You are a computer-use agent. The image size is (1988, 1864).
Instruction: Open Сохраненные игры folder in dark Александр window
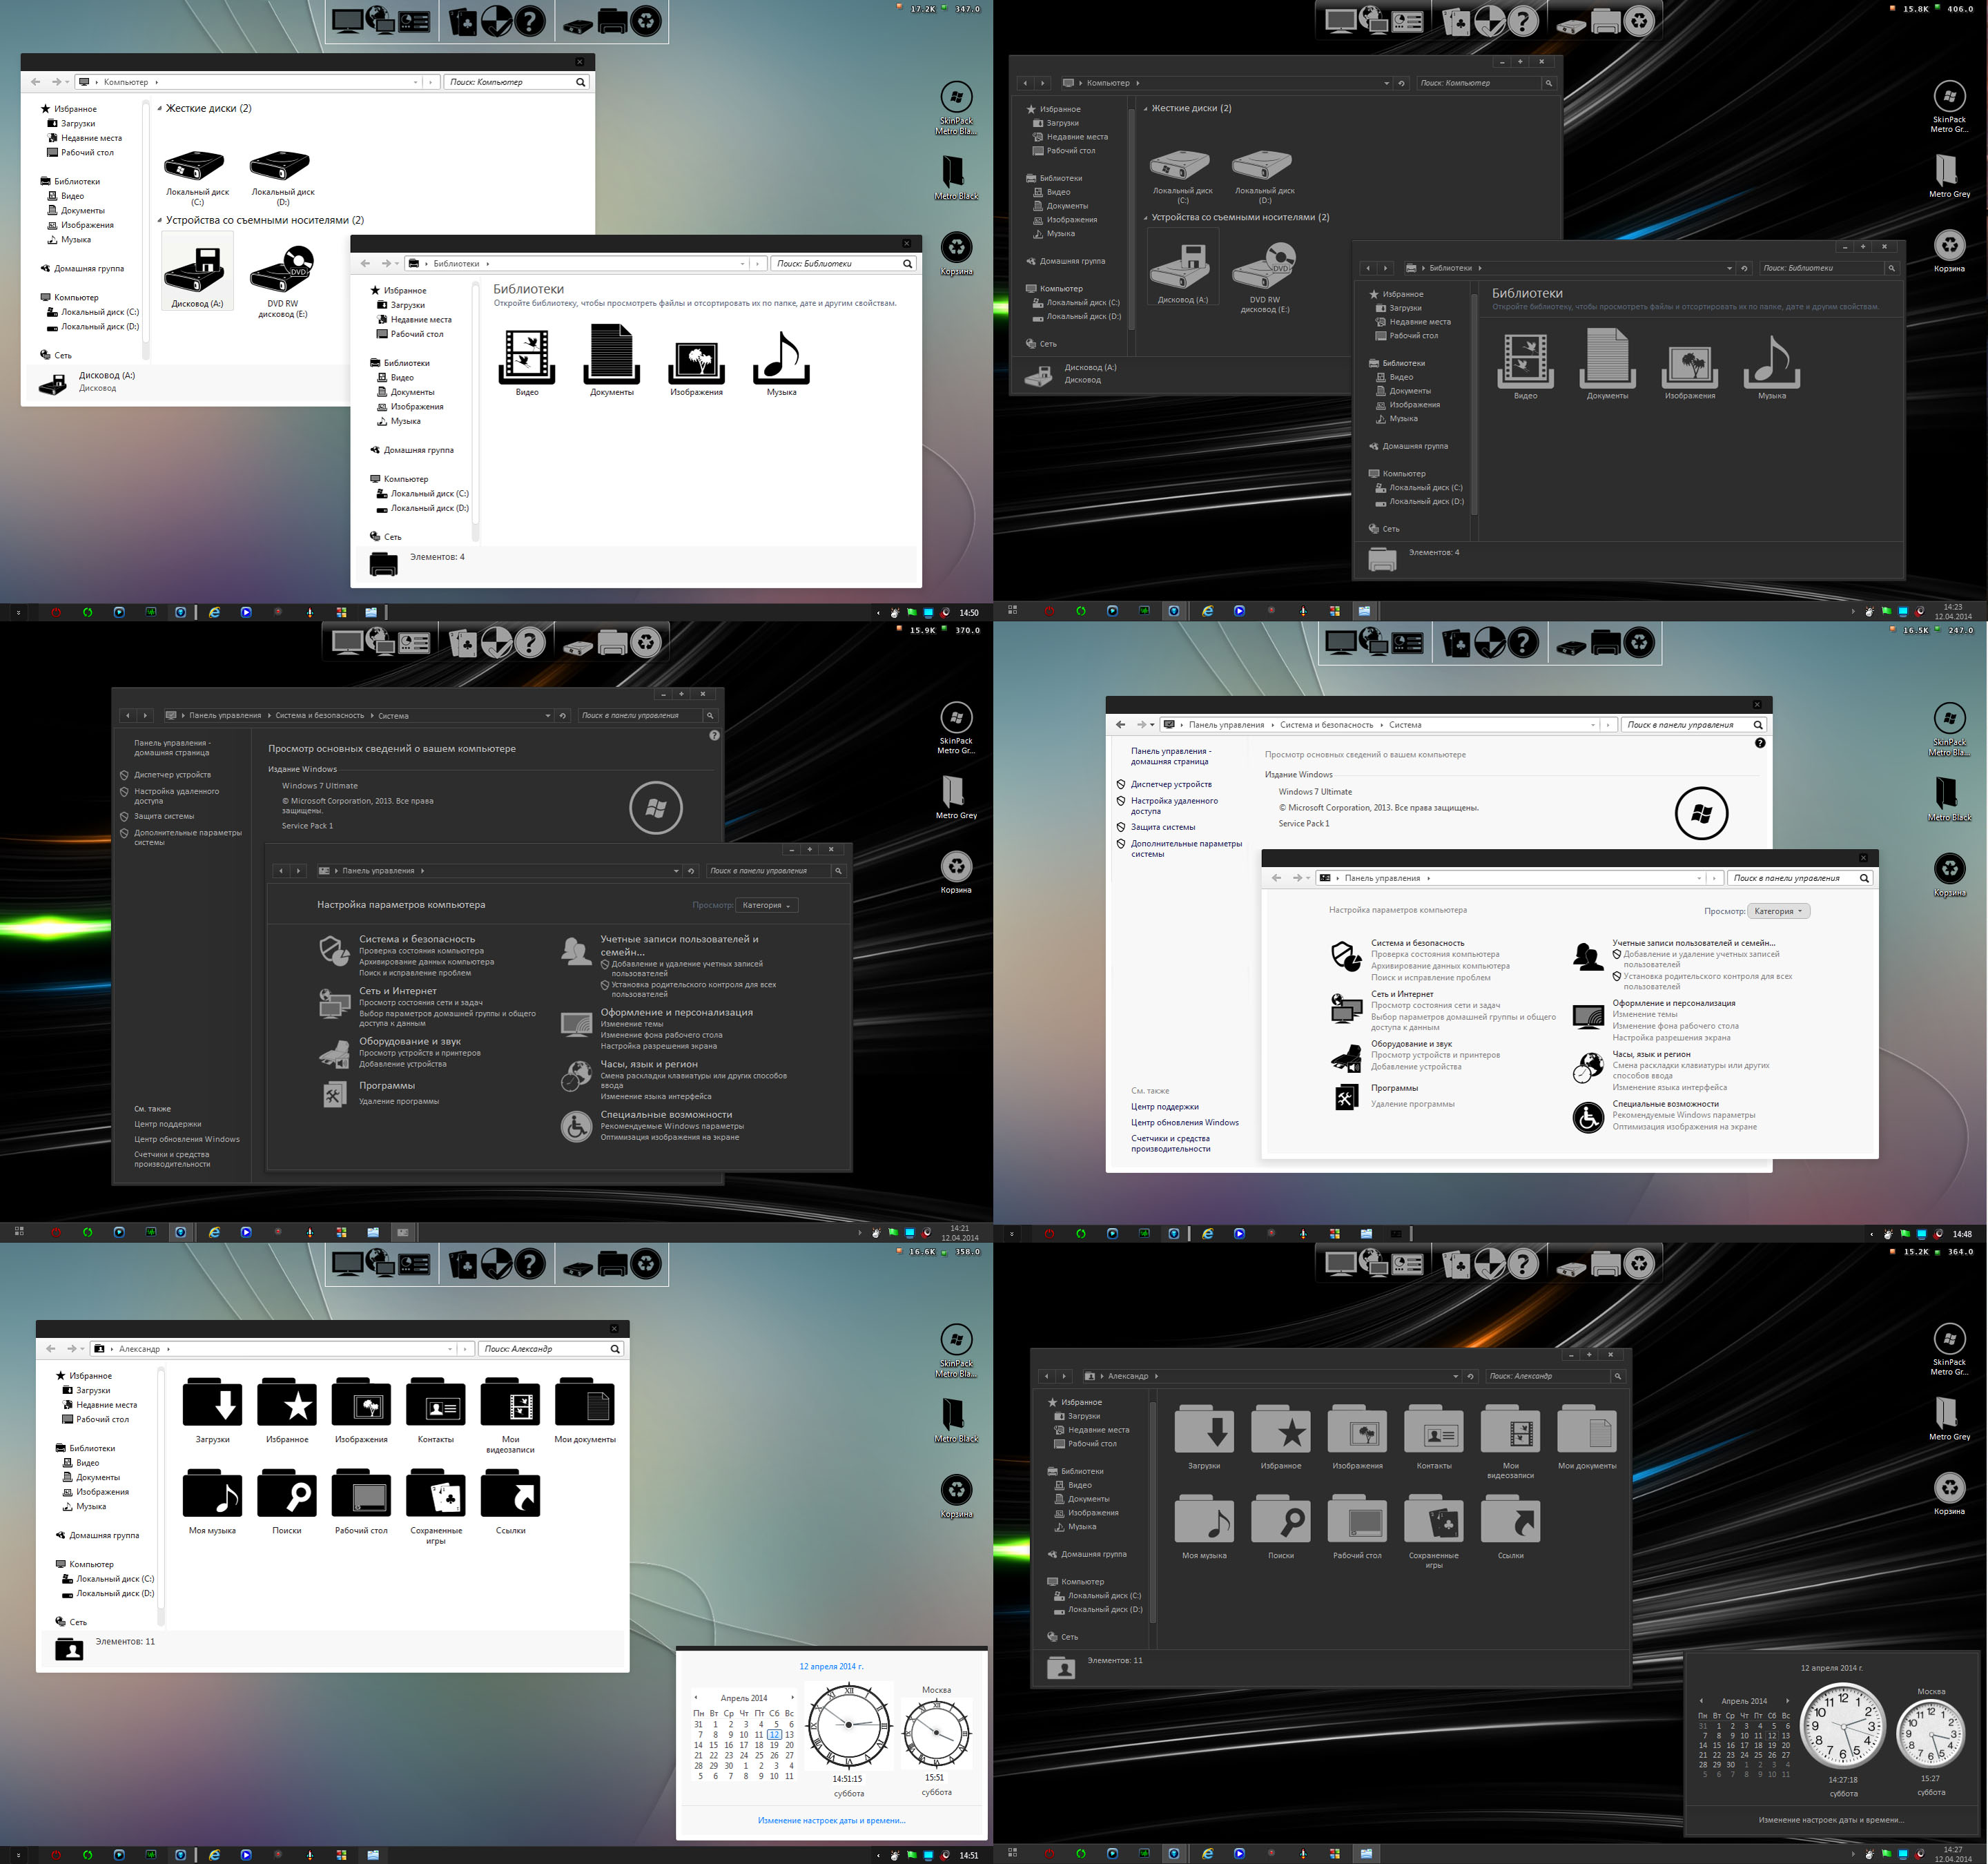tap(1433, 1521)
